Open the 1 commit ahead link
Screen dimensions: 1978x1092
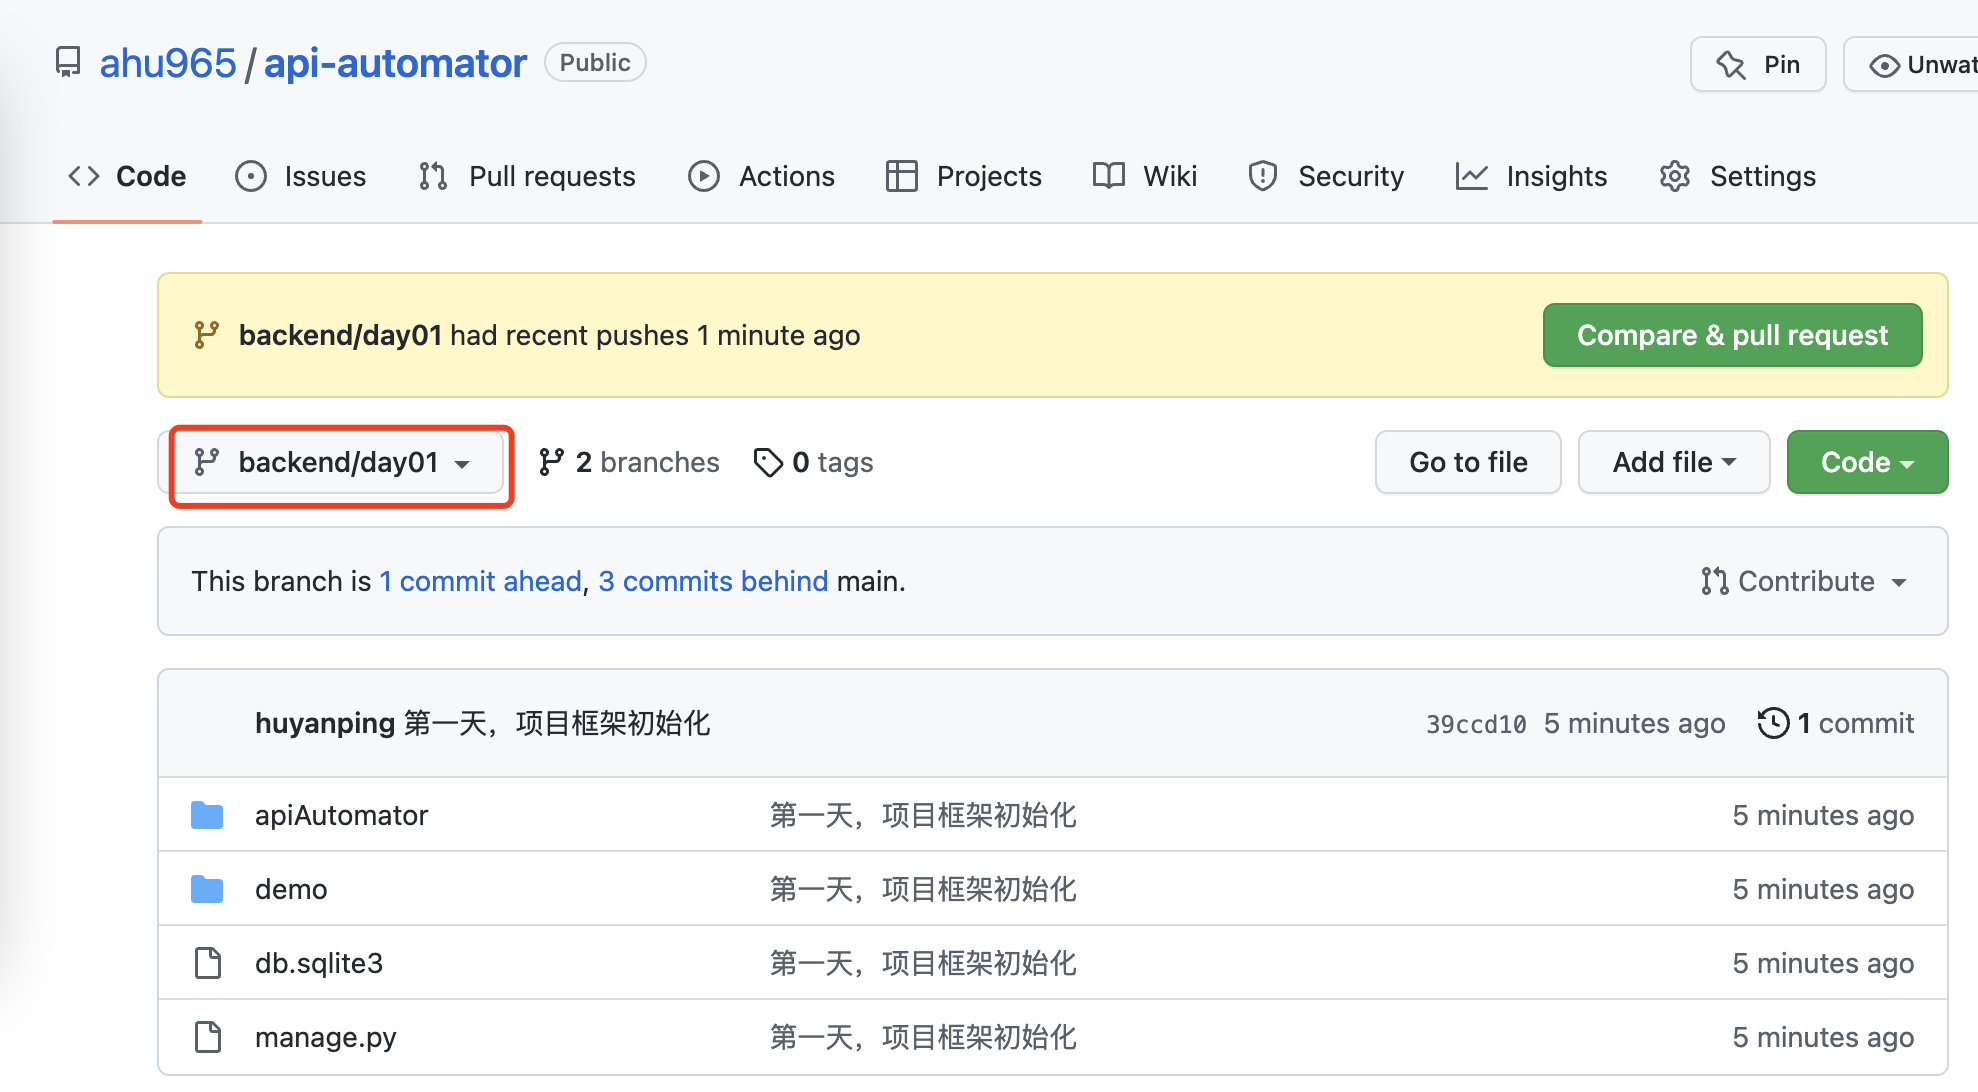coord(480,581)
